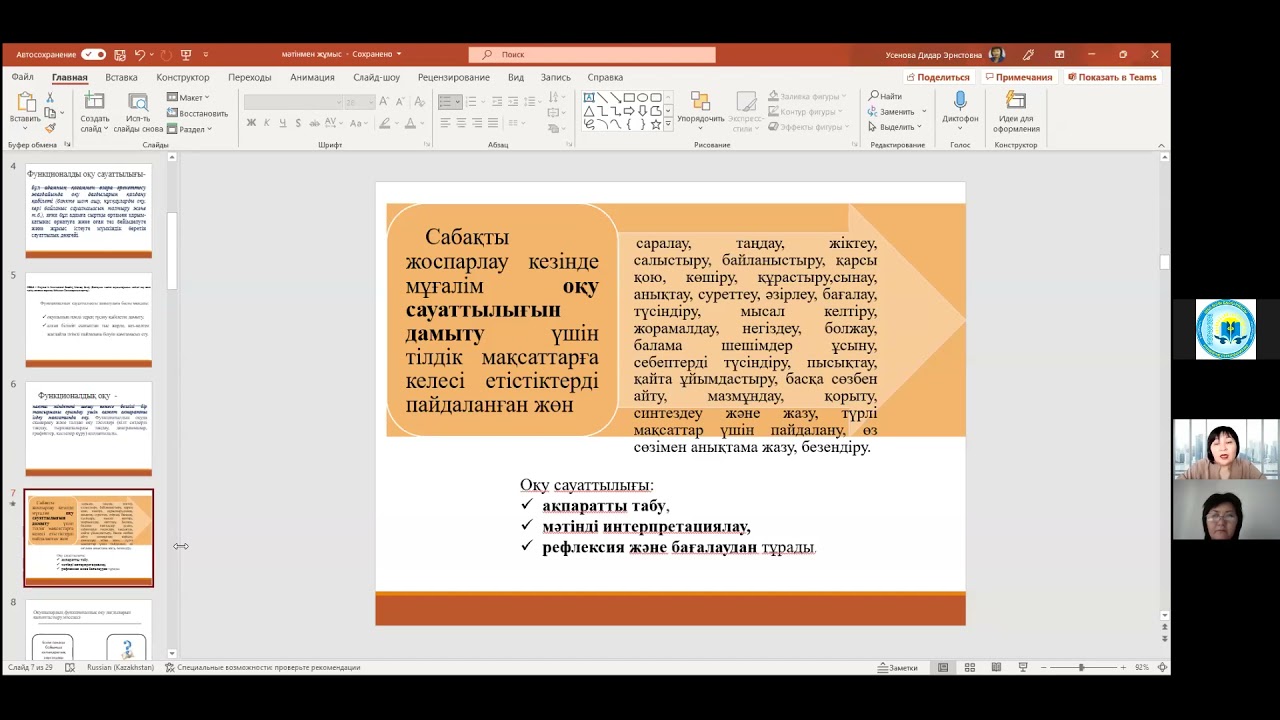Toggle the Автосохранение autosave switch

[94, 54]
